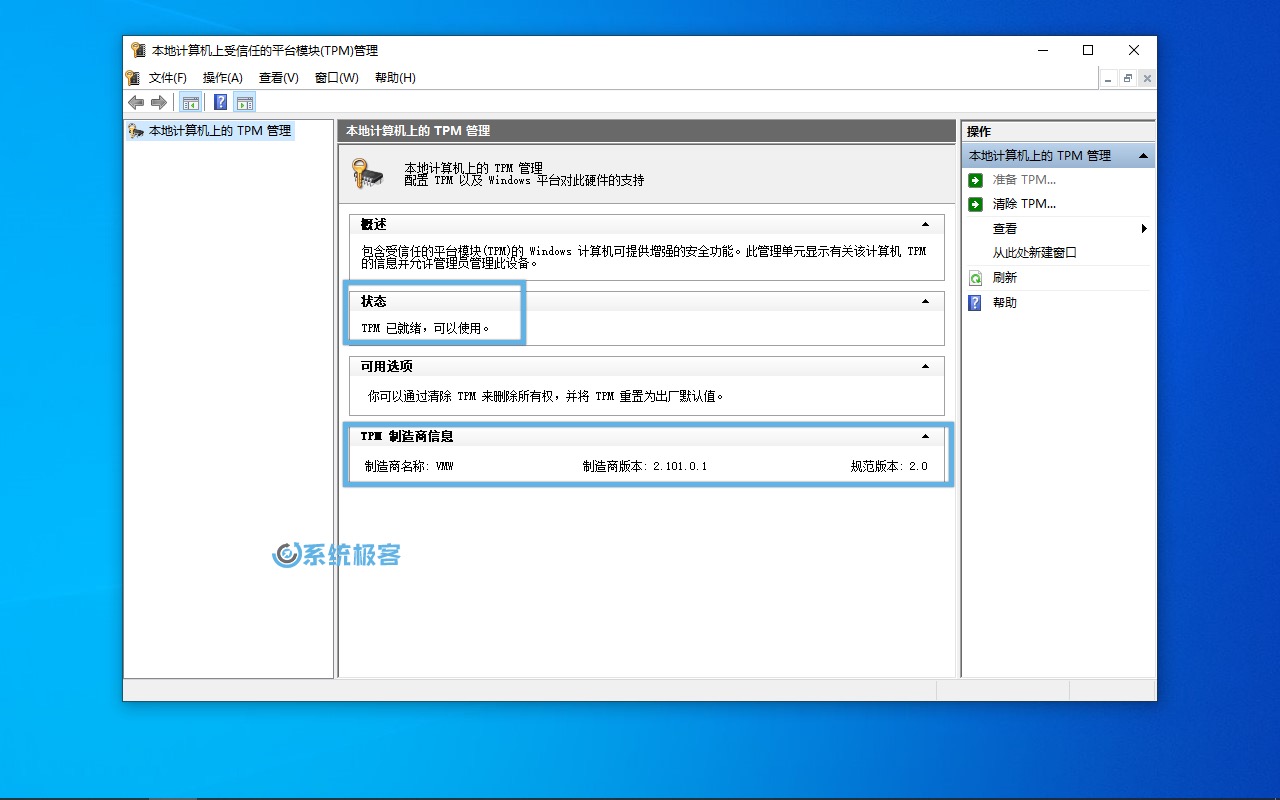Click the blue Help question-mark toolbar icon
Screen dimensions: 1280x800
click(x=220, y=102)
